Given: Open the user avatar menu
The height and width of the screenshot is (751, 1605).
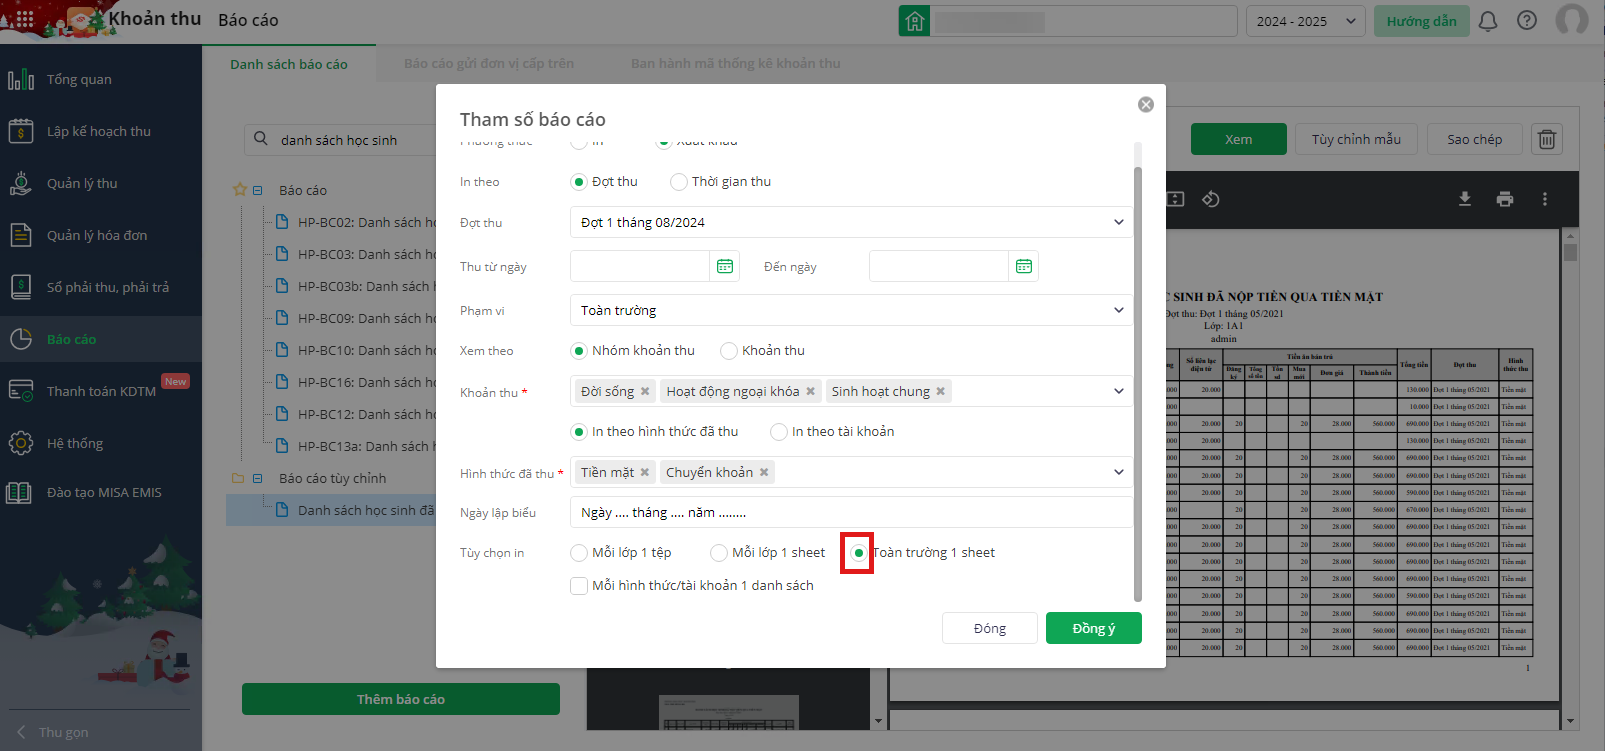Looking at the screenshot, I should pyautogui.click(x=1572, y=20).
